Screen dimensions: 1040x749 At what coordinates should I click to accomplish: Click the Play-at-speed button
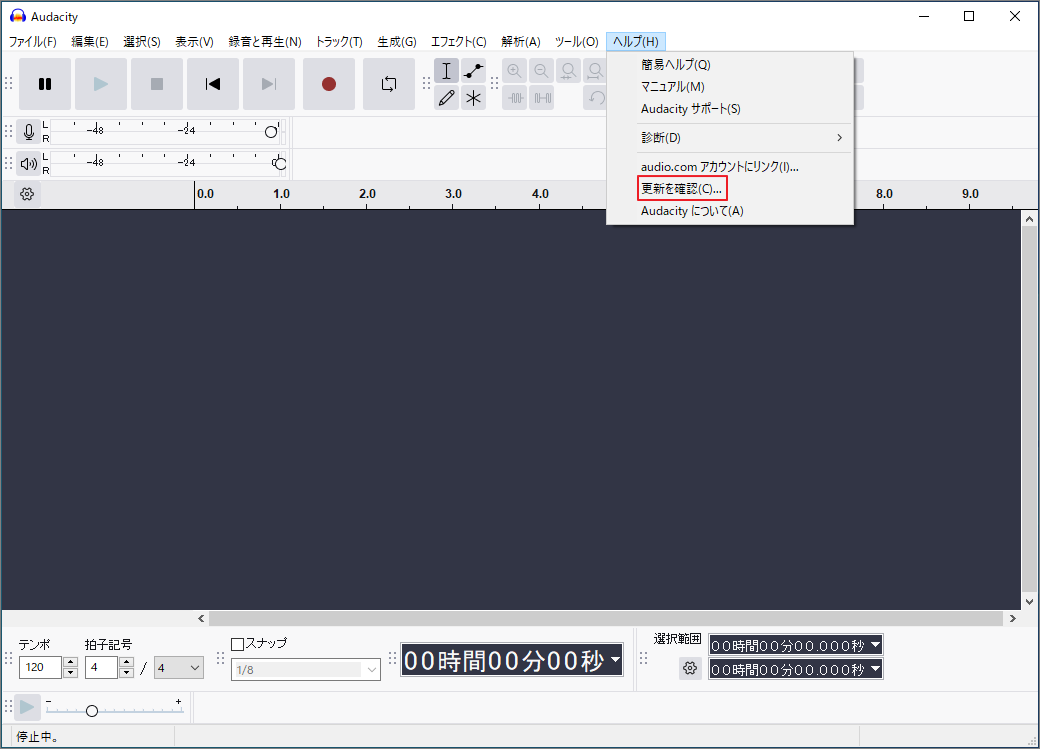click(27, 707)
